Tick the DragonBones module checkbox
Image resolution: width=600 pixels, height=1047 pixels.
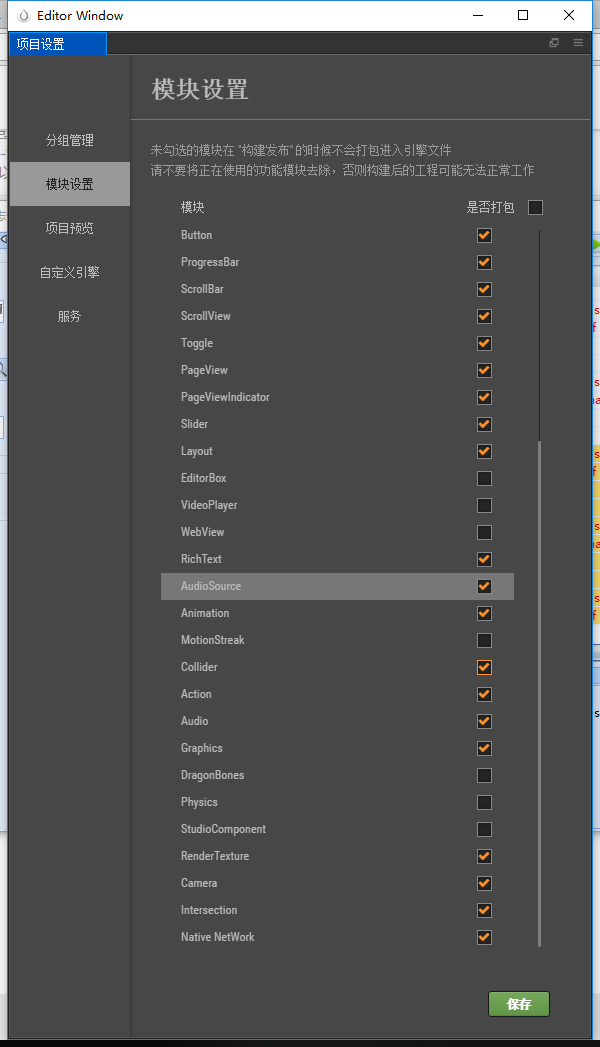tap(484, 775)
